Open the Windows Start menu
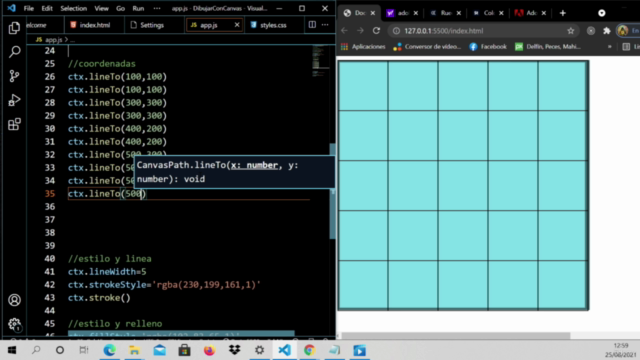 tap(12, 350)
